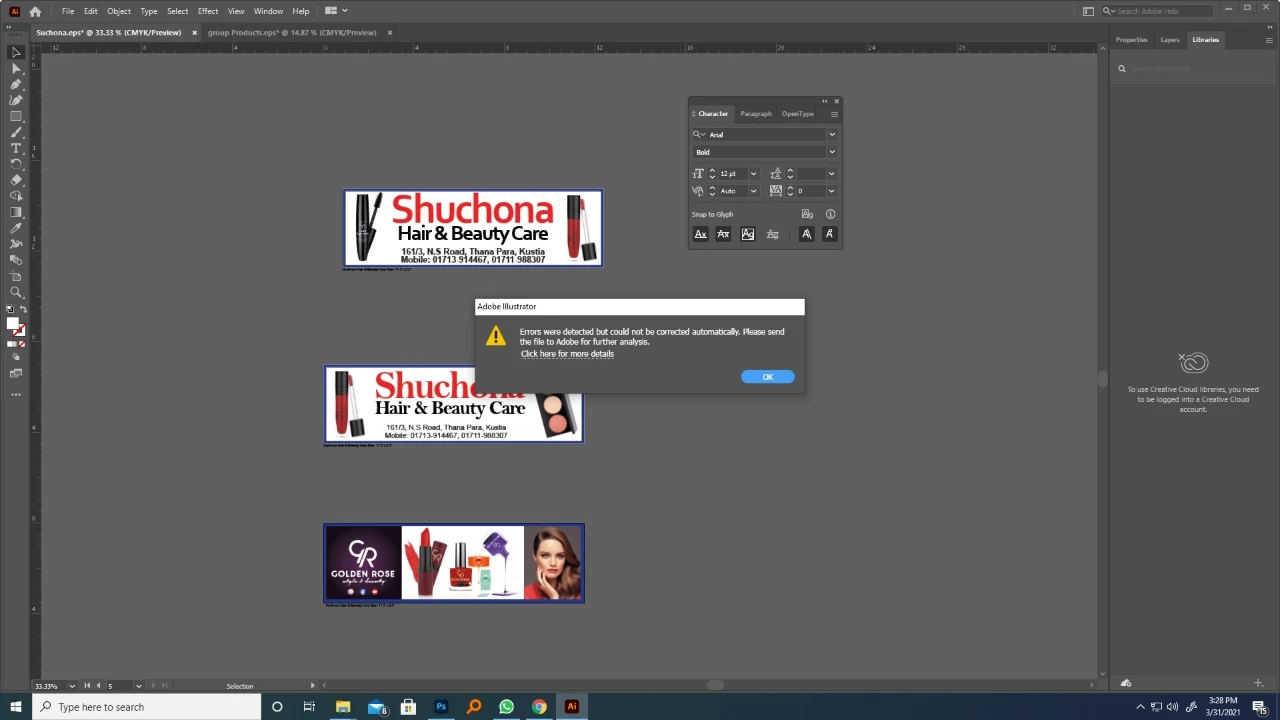Select the Selection tool arrow

click(16, 52)
